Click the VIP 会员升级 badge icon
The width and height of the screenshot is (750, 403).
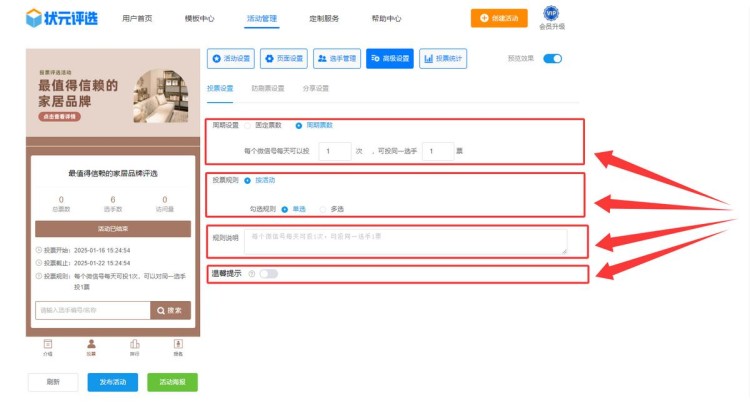[551, 14]
